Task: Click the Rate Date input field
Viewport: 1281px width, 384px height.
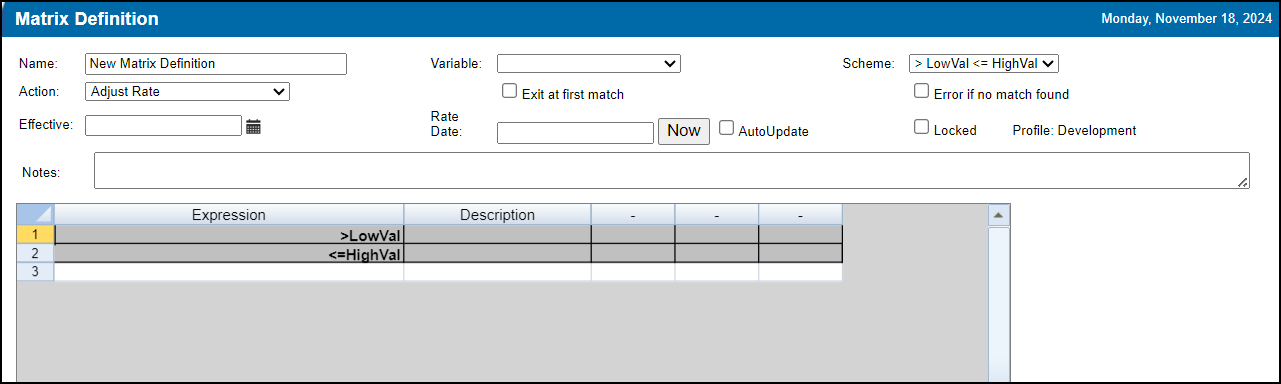Action: pyautogui.click(x=575, y=132)
